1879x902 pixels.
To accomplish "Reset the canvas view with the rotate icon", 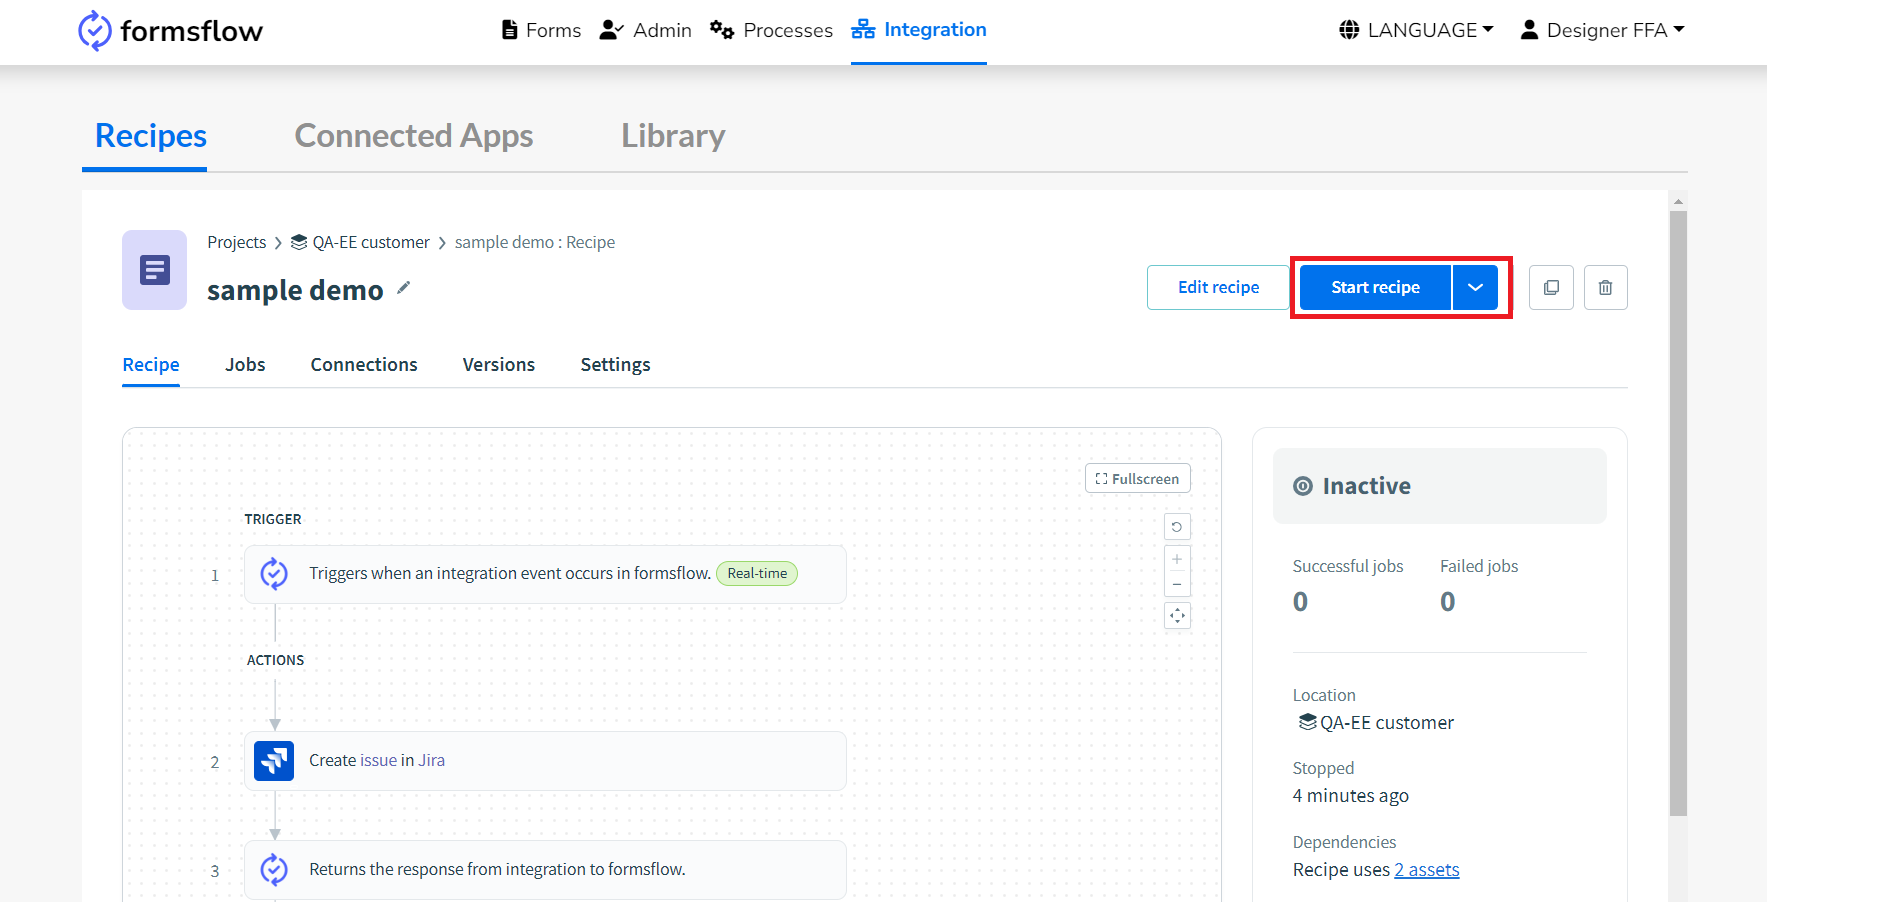I will pos(1177,527).
